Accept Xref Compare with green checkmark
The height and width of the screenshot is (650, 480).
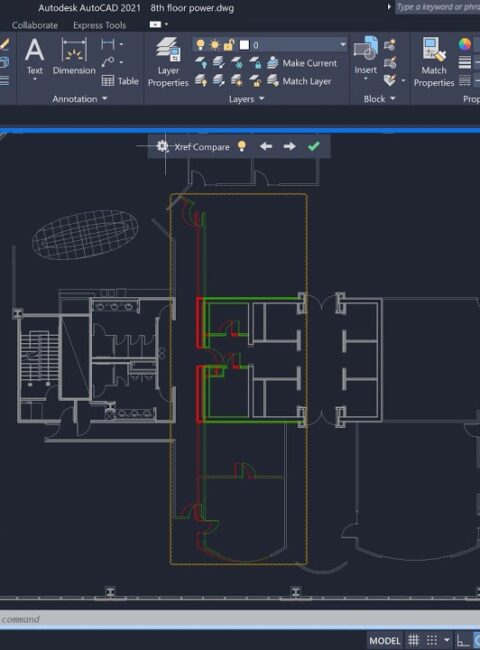pyautogui.click(x=314, y=146)
